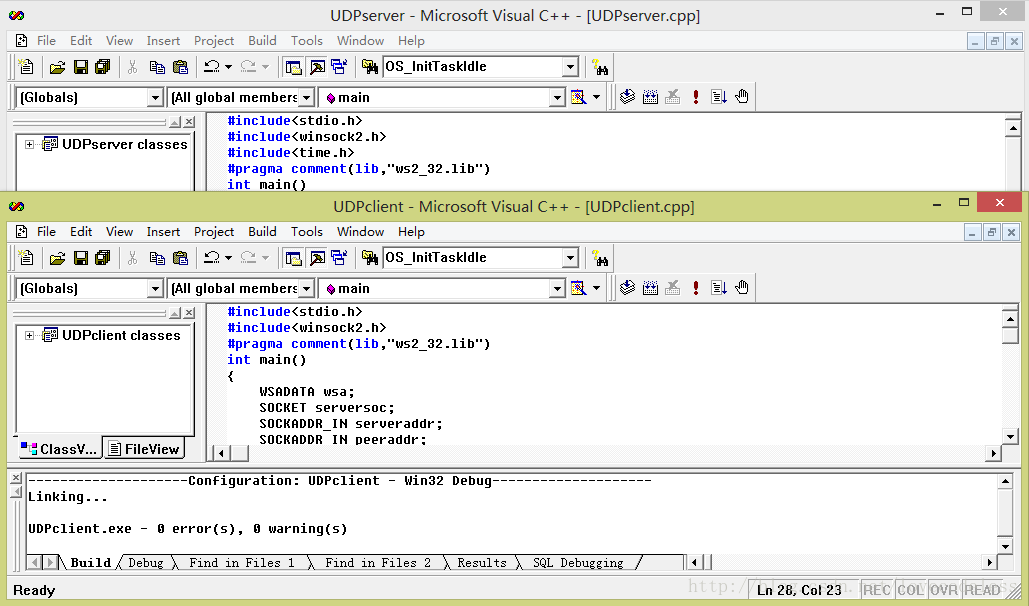Click UDPclient editor vertical scrollbar down arrow
The image size is (1029, 606).
pyautogui.click(x=1010, y=436)
